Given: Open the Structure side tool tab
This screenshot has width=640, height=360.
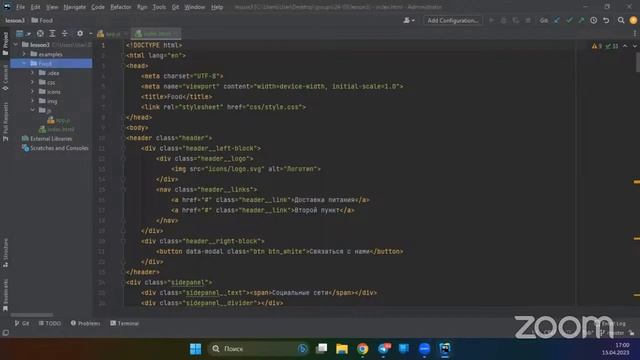Looking at the screenshot, I should click(x=5, y=253).
